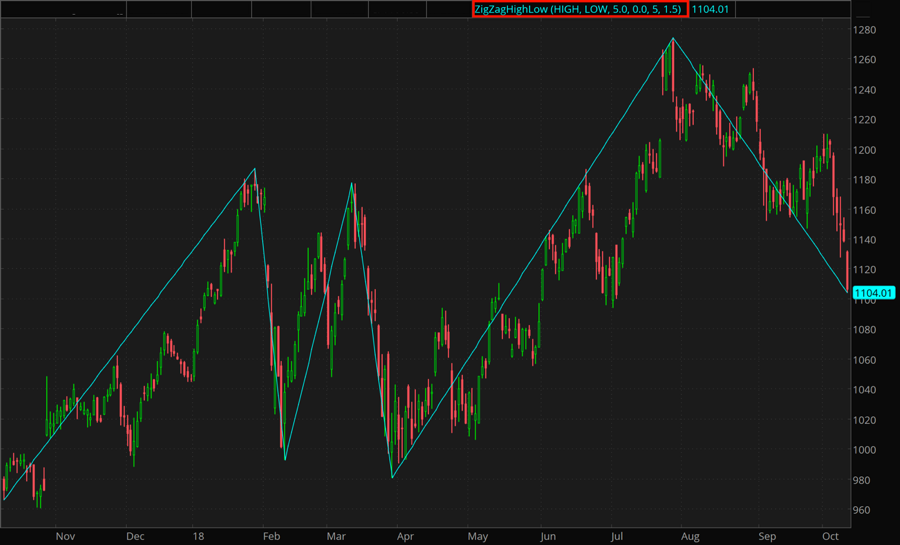900x545 pixels.
Task: Select Nov on the time axis
Action: [65, 536]
